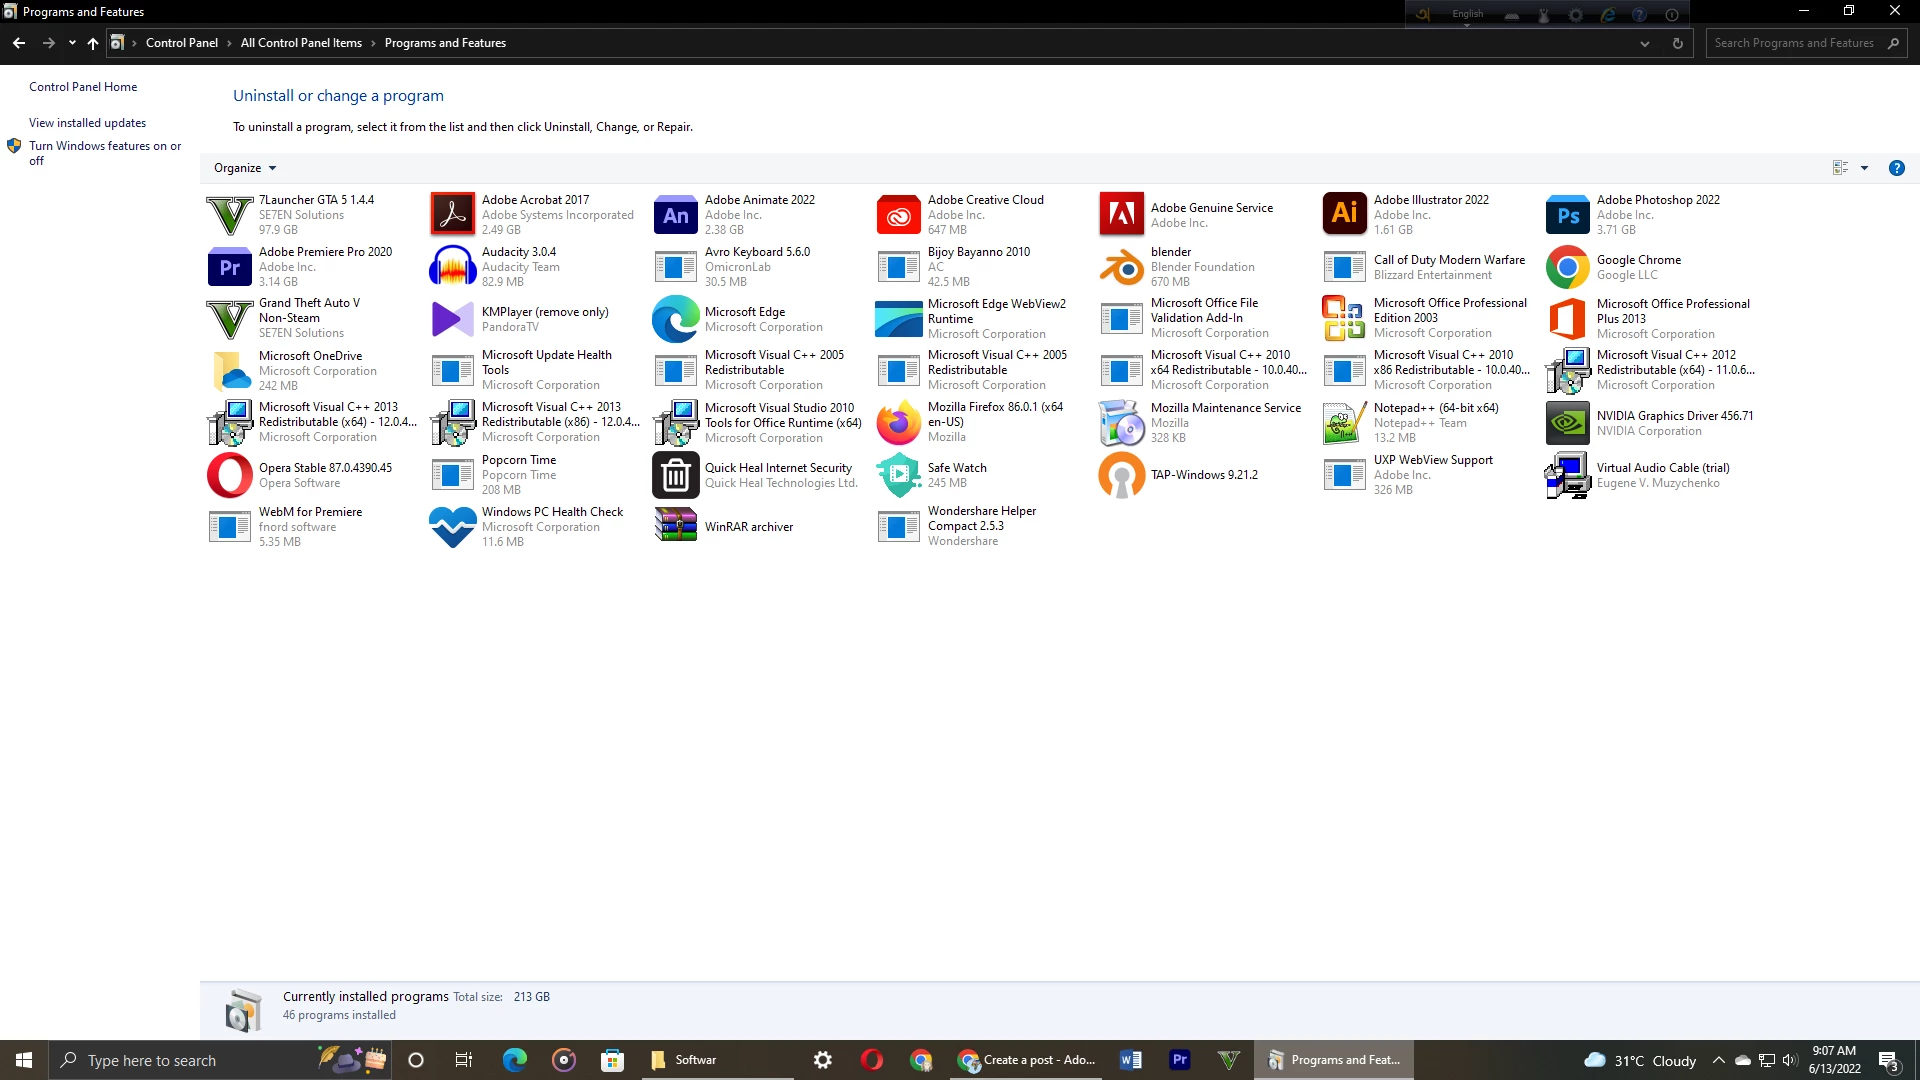Expand the change view options arrow

coord(1864,168)
